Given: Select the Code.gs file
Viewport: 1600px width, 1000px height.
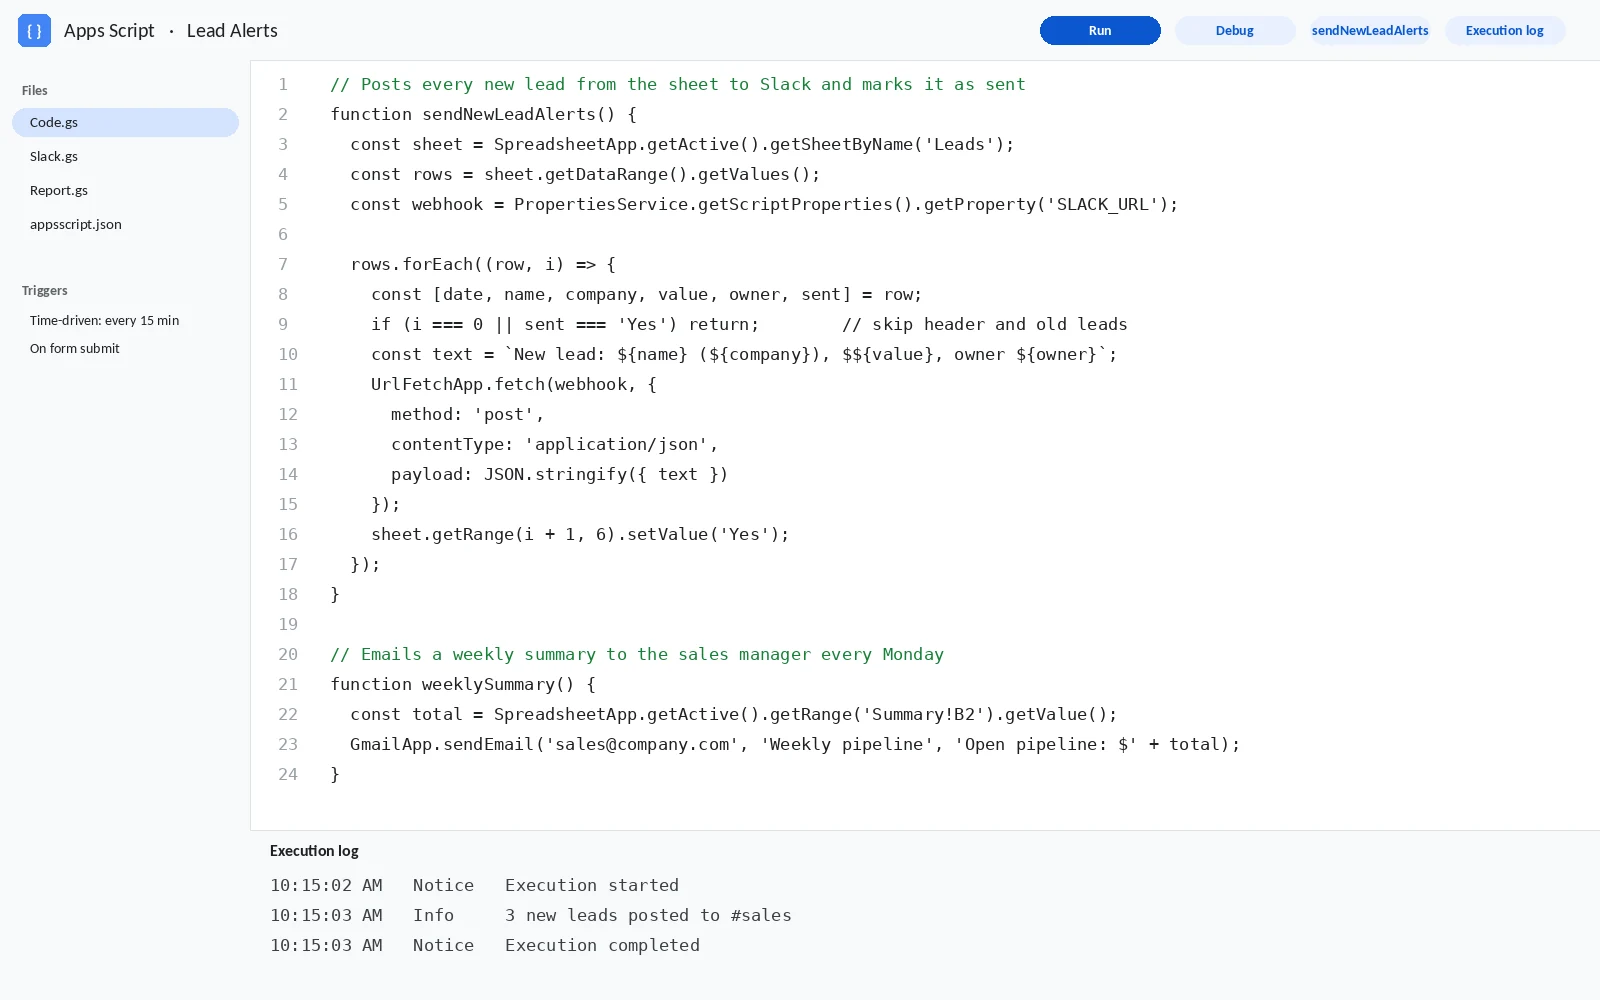Looking at the screenshot, I should pos(125,122).
